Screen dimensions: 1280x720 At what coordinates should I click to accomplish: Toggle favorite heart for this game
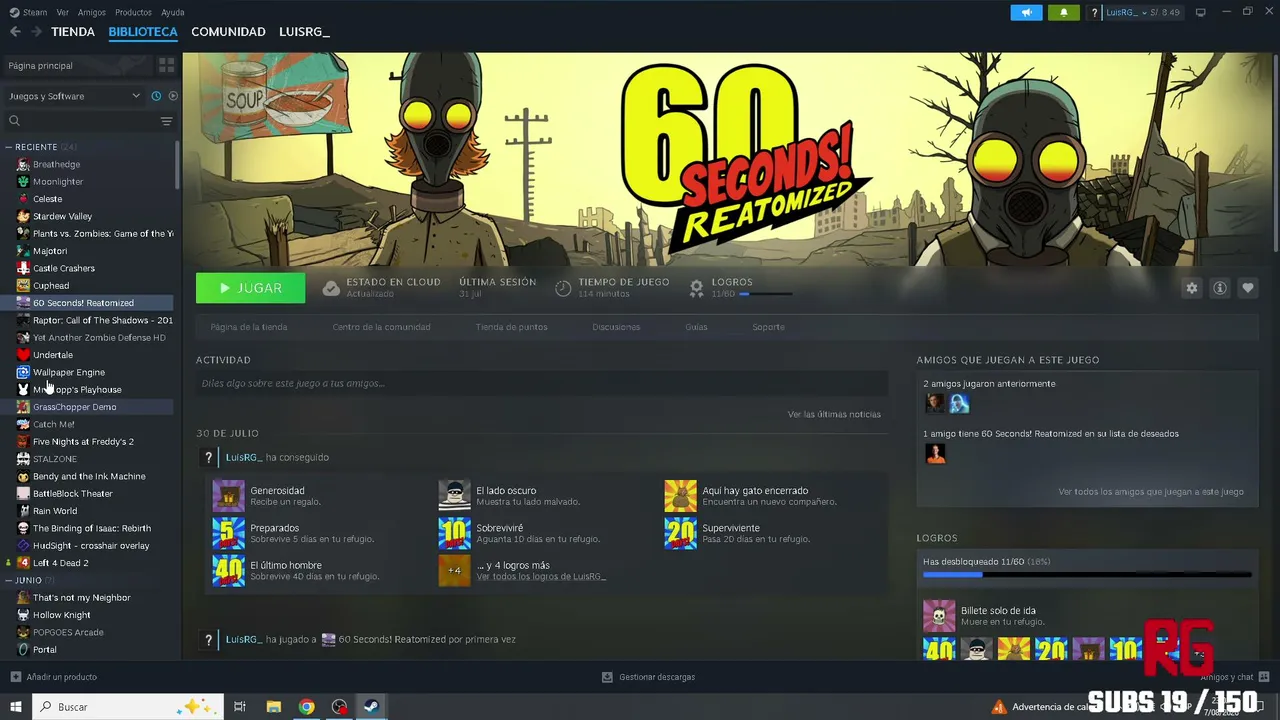1247,288
